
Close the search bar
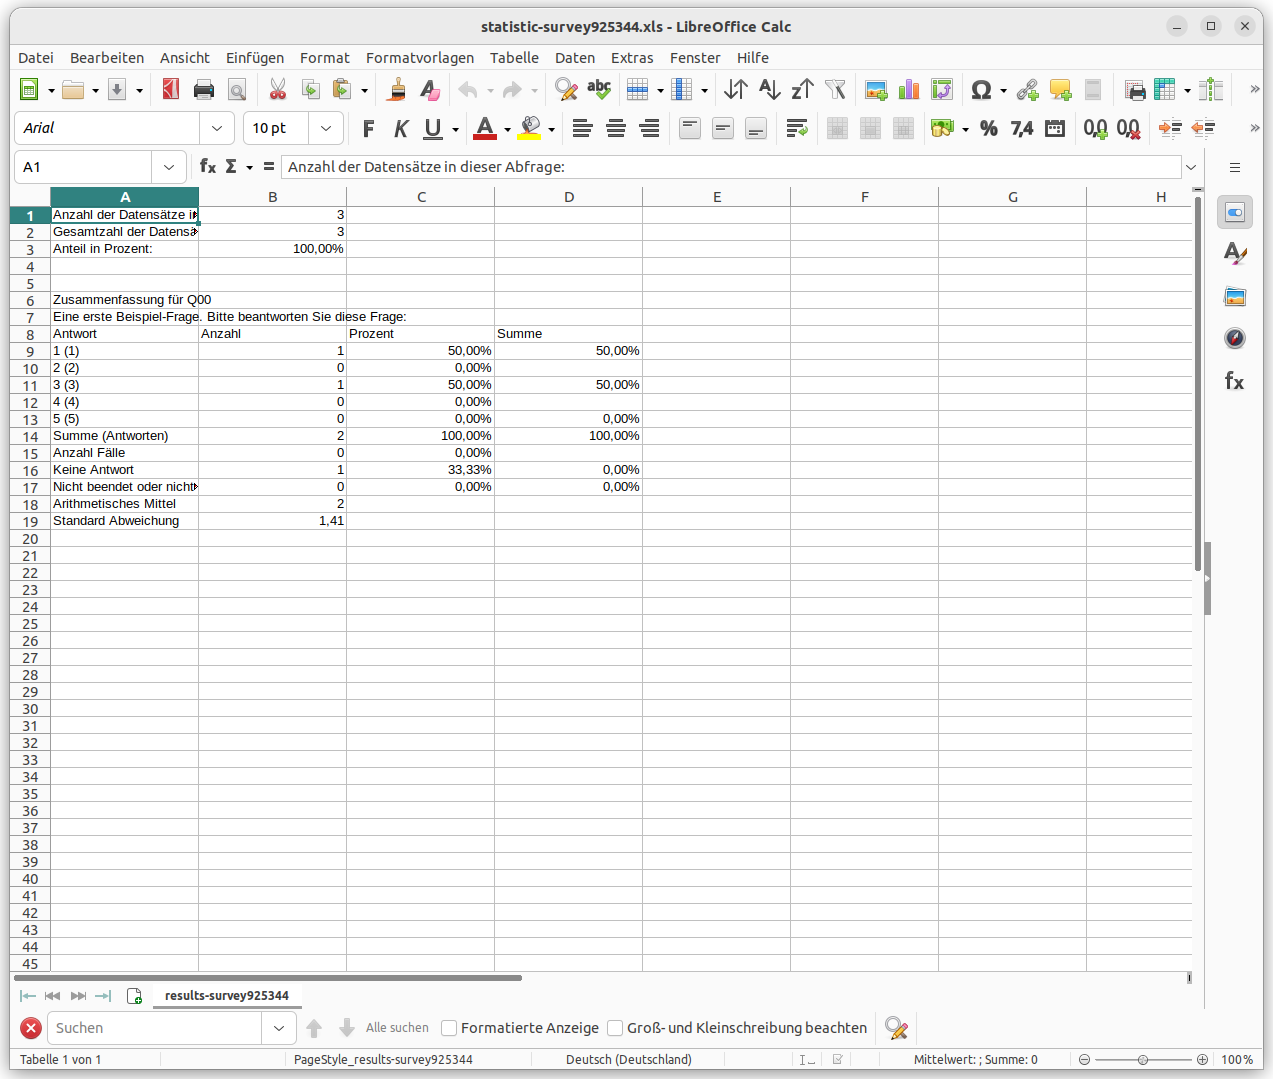coord(31,1028)
